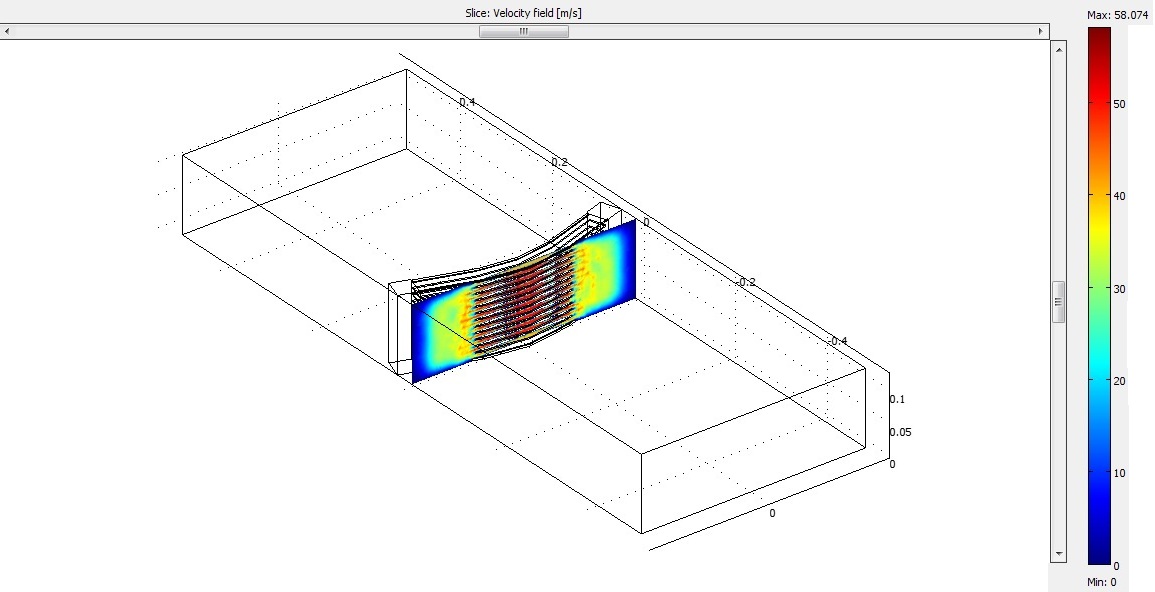Click the 'Slice: Velocity field [m/s]' title
Screen dimensions: 1155x592
pyautogui.click(x=523, y=13)
